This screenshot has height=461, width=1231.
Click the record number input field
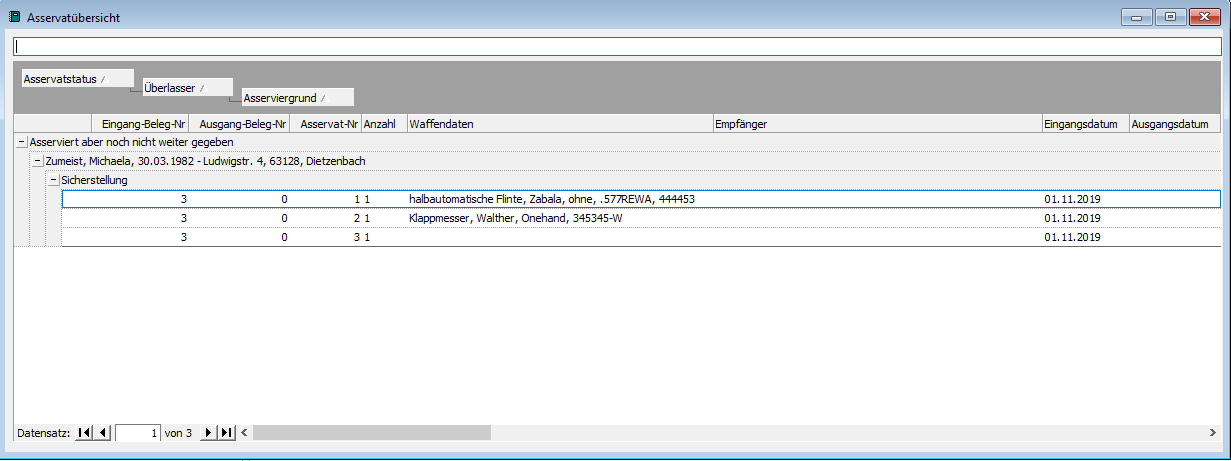point(138,433)
